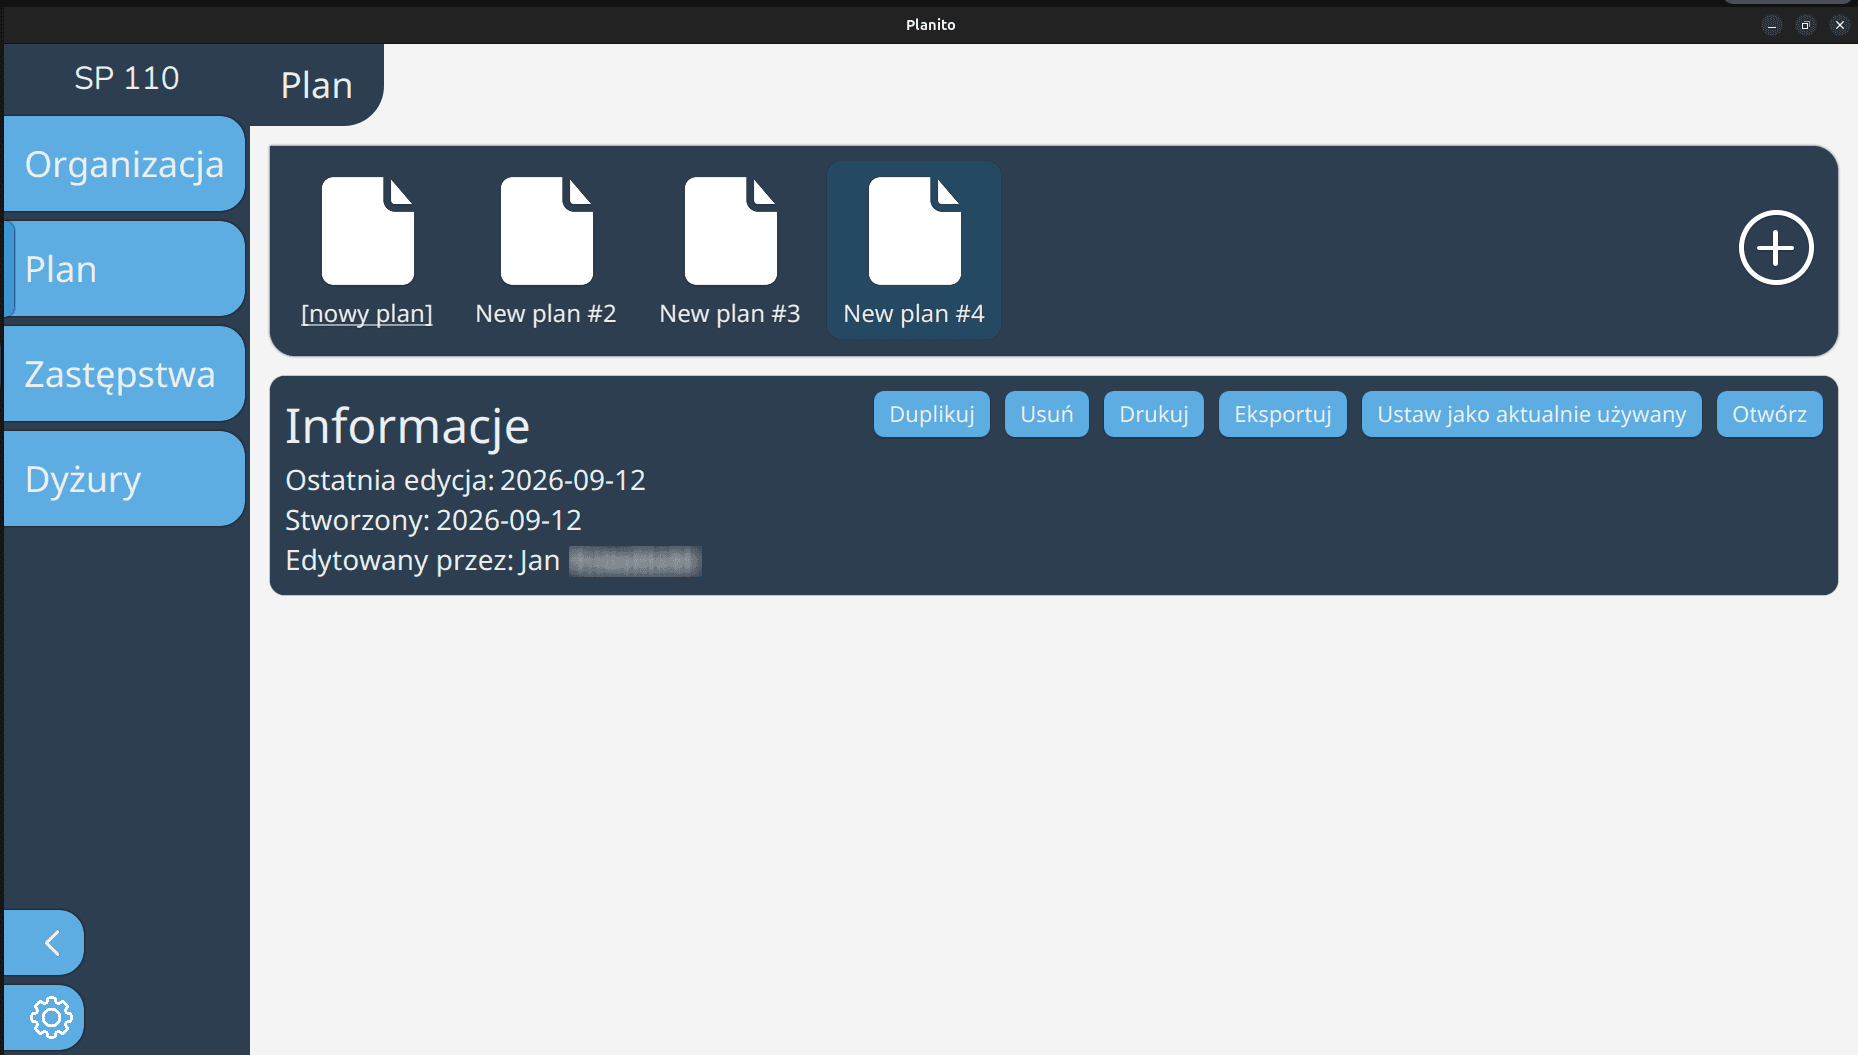This screenshot has height=1055, width=1858.
Task: Add a new plan with plus icon
Action: click(1776, 248)
